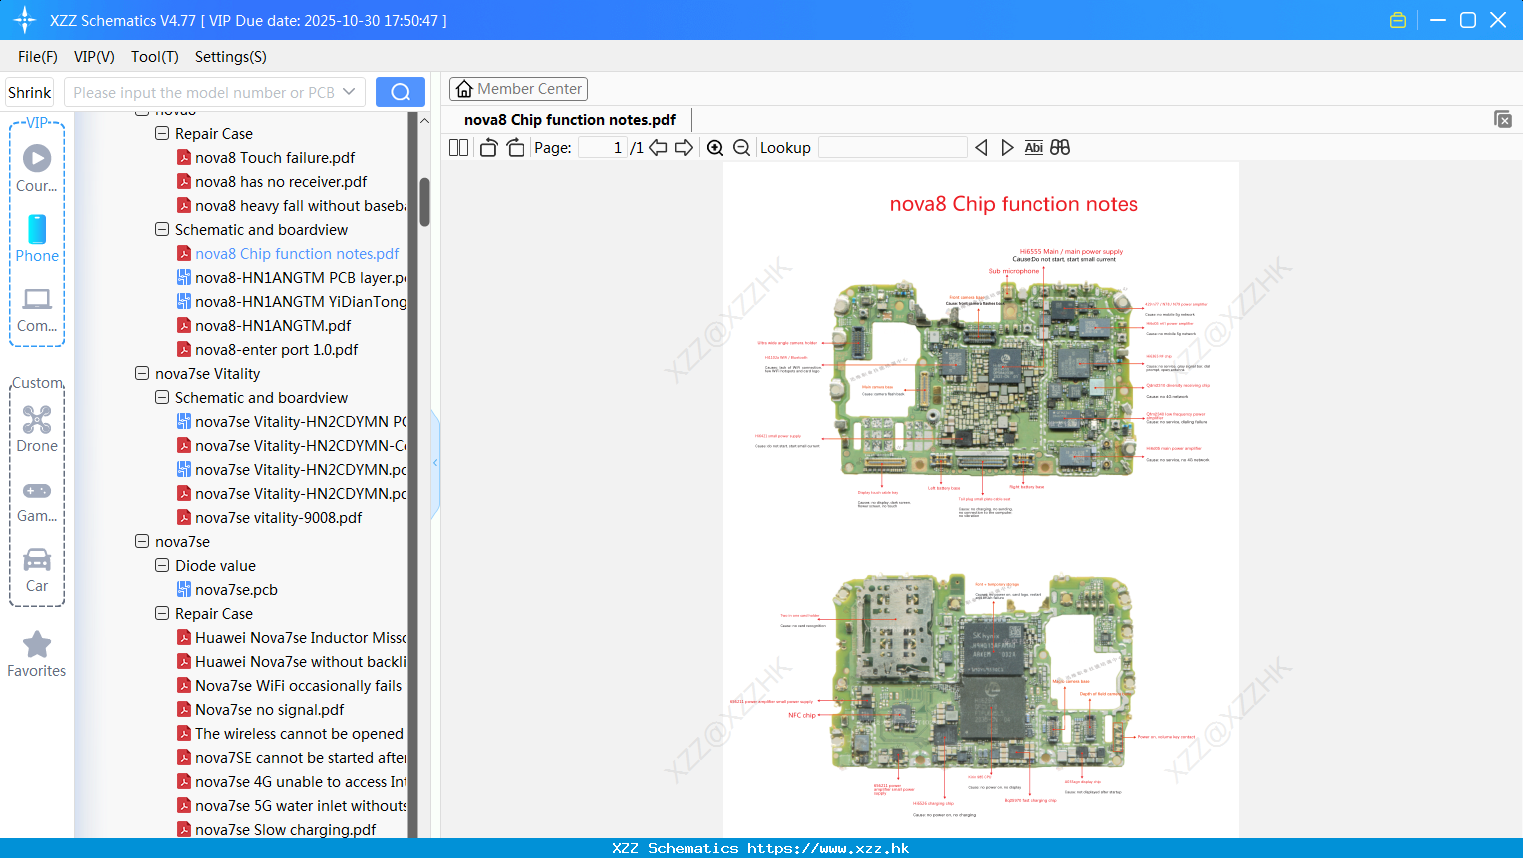Rotate the PDF counterclockwise

pyautogui.click(x=488, y=147)
